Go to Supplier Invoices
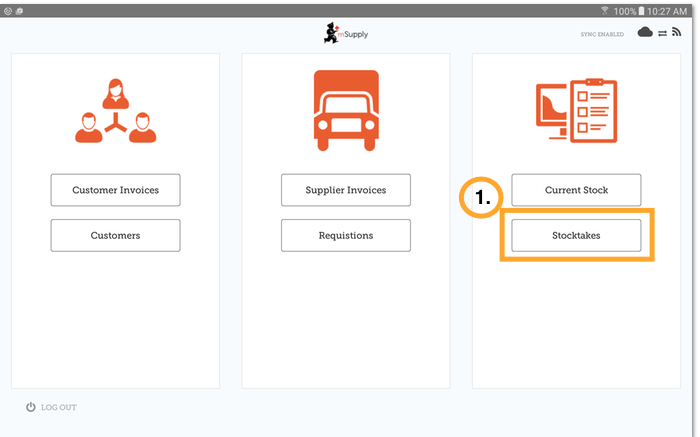 pyautogui.click(x=345, y=189)
